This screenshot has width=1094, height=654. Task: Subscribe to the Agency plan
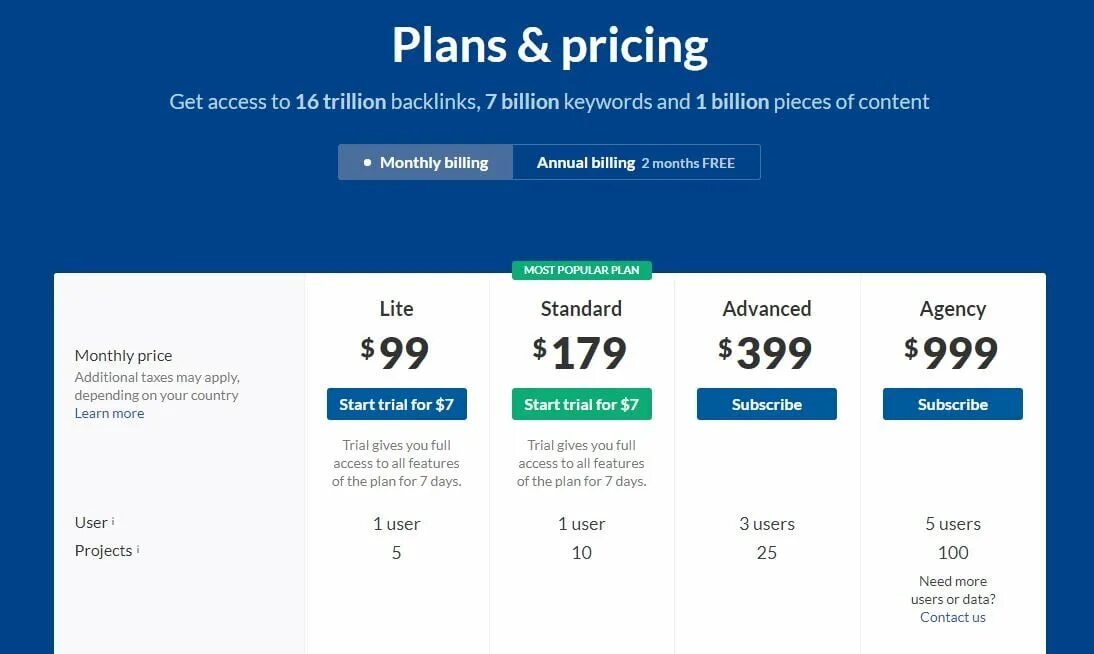pyautogui.click(x=952, y=404)
